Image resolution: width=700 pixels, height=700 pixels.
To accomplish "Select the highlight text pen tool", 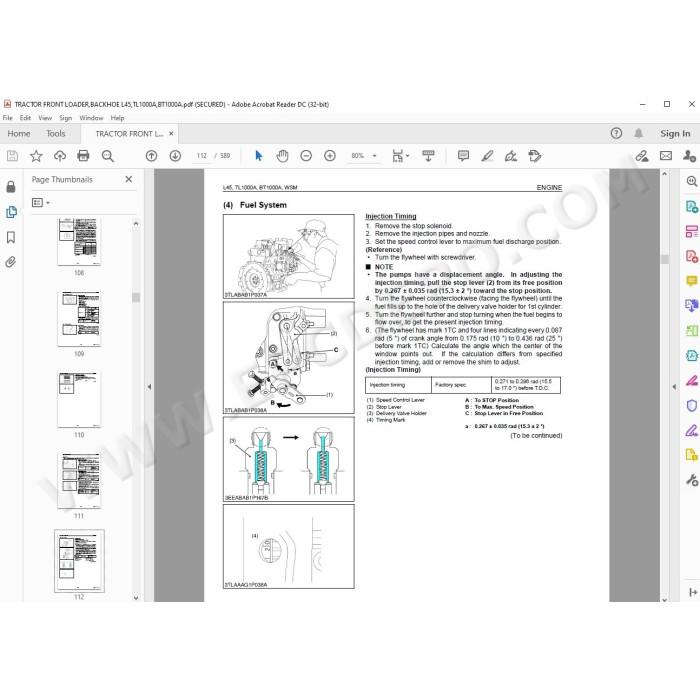I will click(x=487, y=156).
